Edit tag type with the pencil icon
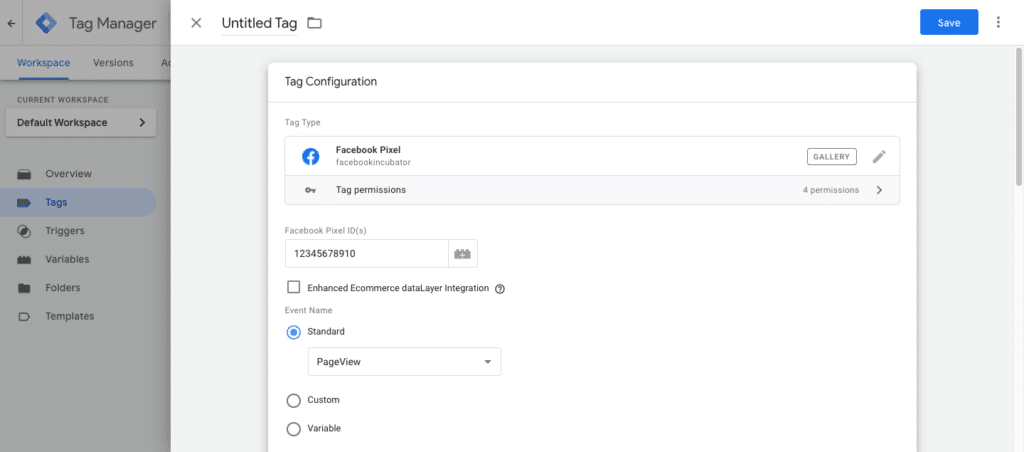Viewport: 1024px width, 452px height. click(x=880, y=157)
